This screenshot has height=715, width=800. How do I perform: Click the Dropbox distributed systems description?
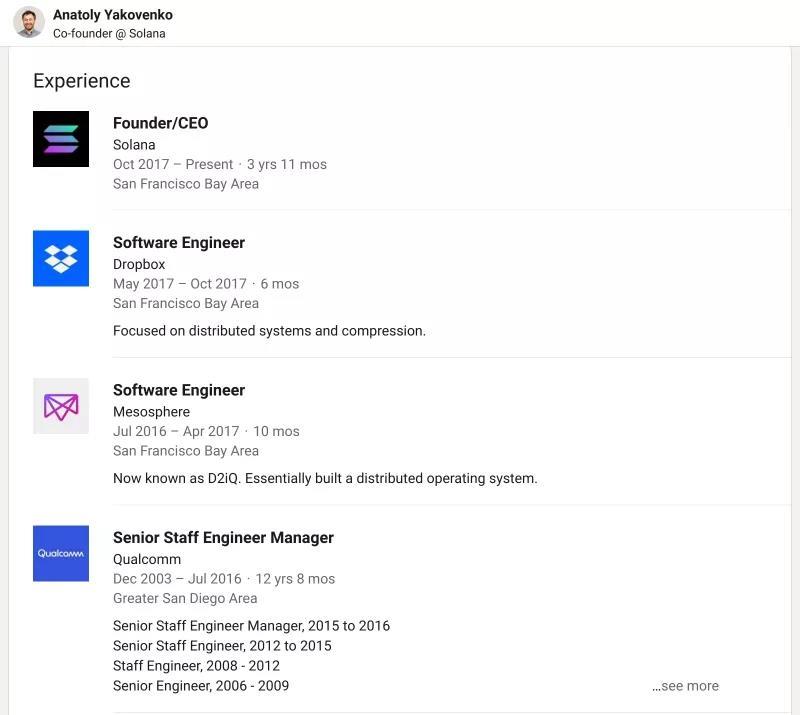(x=269, y=330)
